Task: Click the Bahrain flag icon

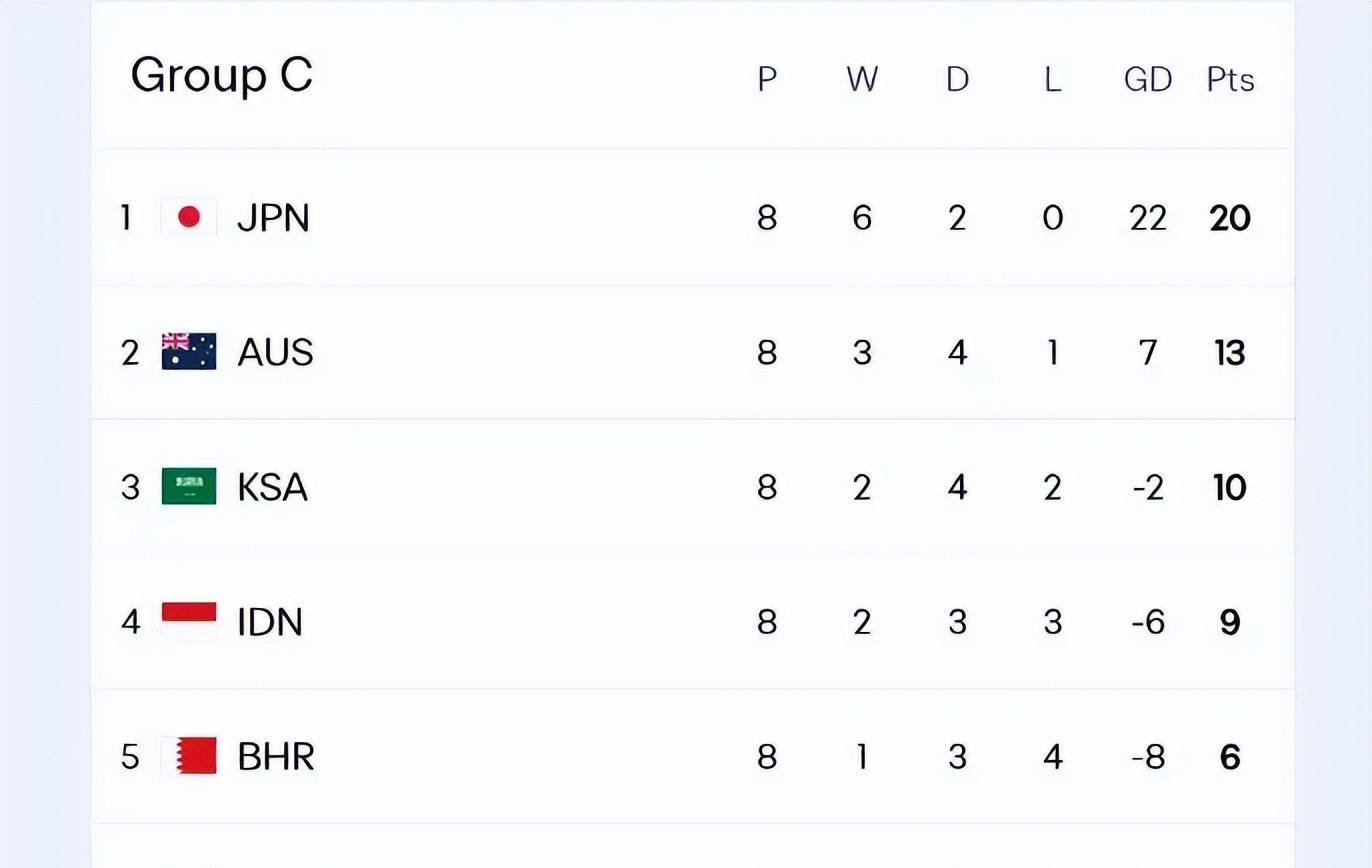Action: tap(188, 756)
